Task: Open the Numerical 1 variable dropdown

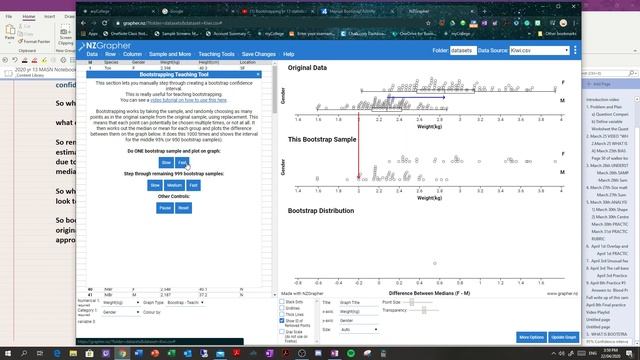Action: pos(120,302)
